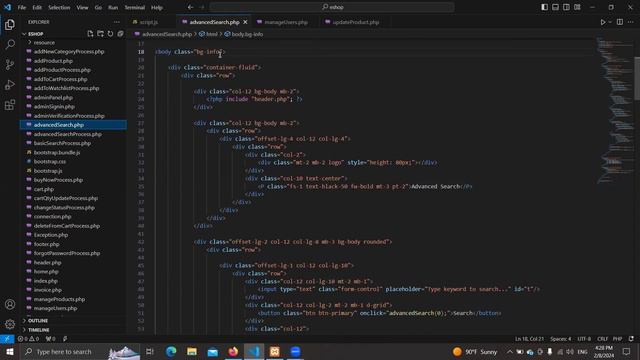This screenshot has height=360, width=640.
Task: Open File Explorer from taskbar
Action: pos(192,351)
